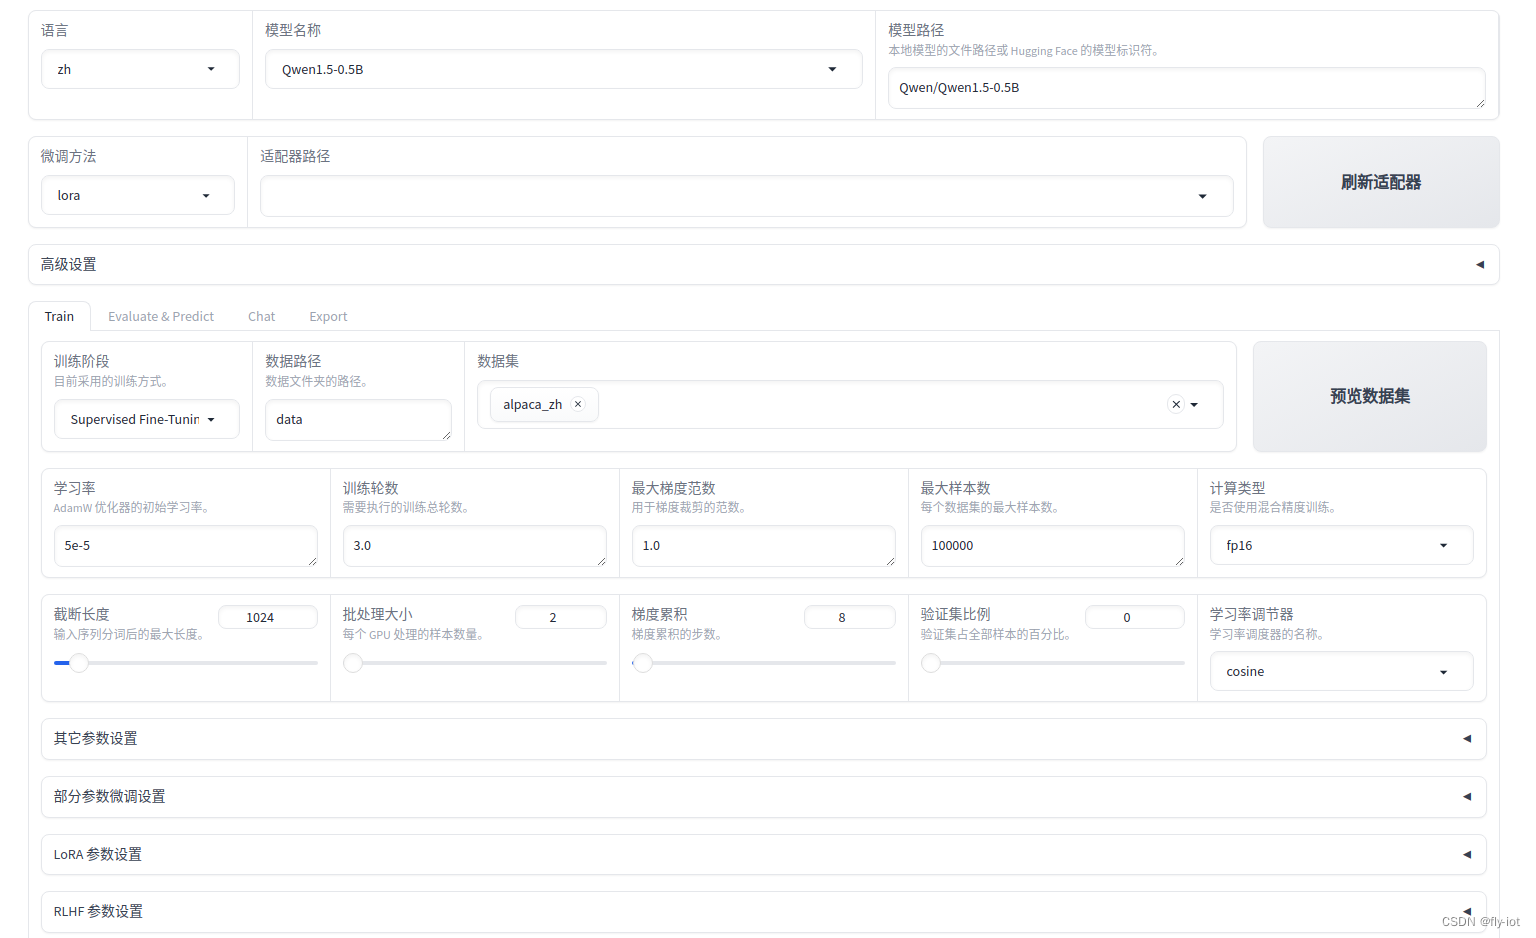This screenshot has height=938, width=1536.
Task: Open the 微调方法 fine-tuning method dropdown
Action: click(137, 195)
